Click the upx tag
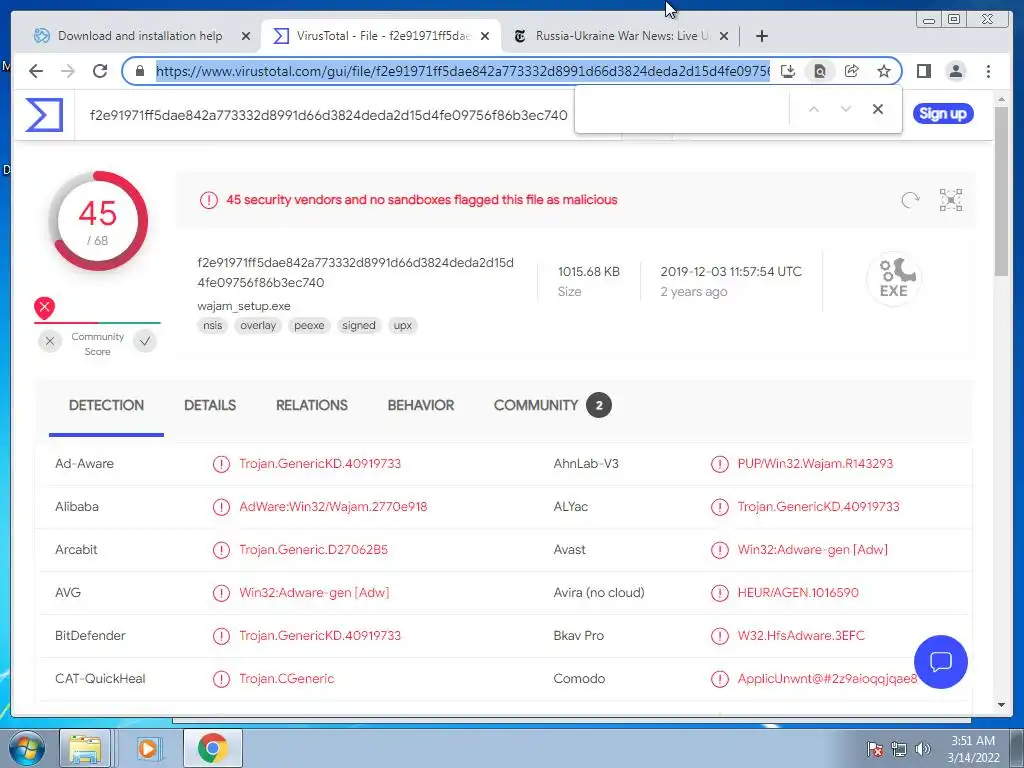The width and height of the screenshot is (1024, 768). (402, 325)
